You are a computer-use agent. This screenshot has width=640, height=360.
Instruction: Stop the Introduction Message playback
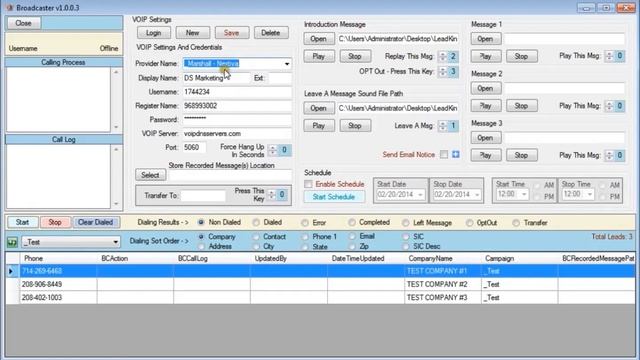tap(355, 56)
